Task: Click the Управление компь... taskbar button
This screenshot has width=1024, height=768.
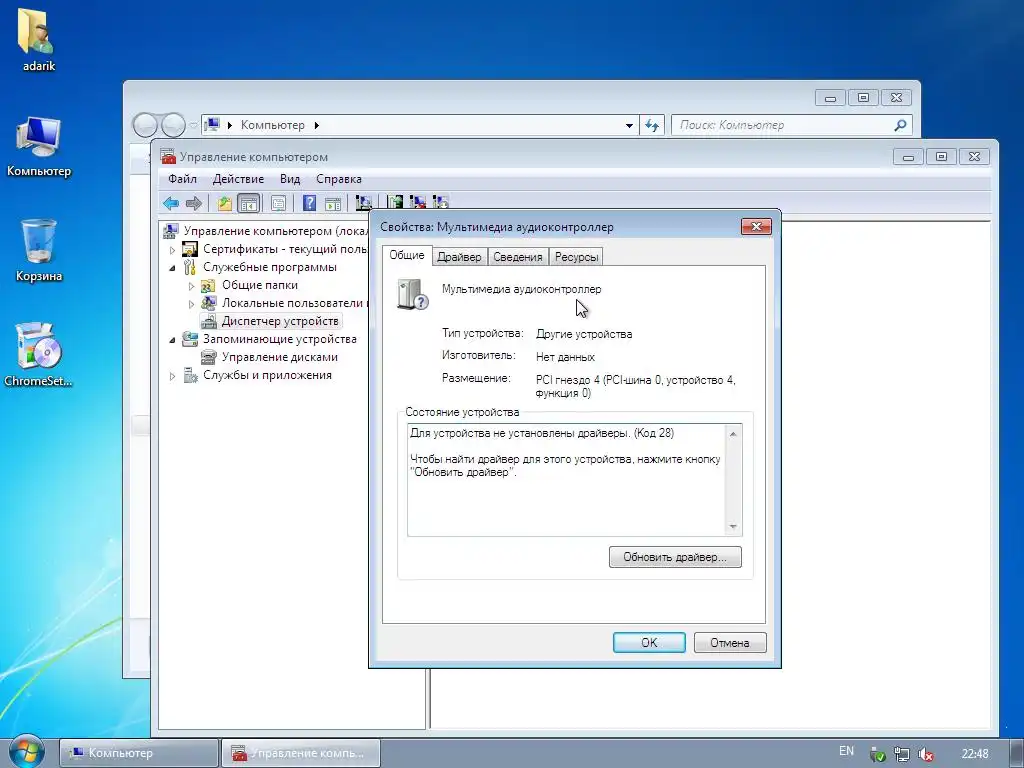Action: click(x=300, y=753)
